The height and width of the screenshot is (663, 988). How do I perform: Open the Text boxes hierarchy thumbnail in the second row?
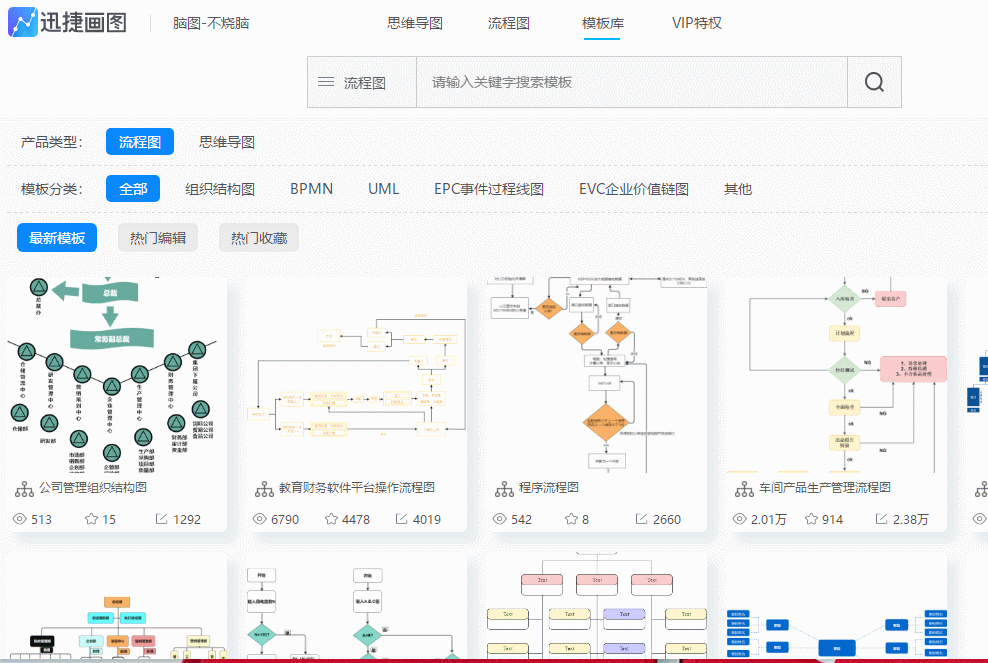tap(597, 607)
